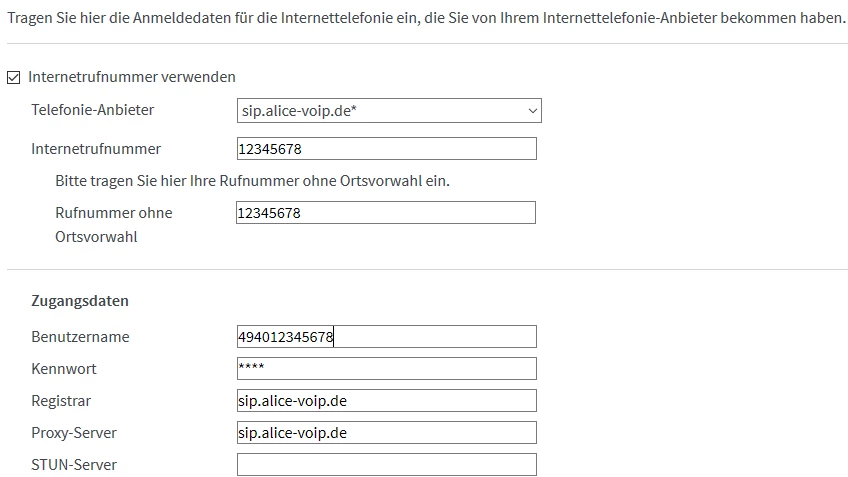Open the Telefonie-Anbieter dropdown
Viewport: 848px width, 477px height.
point(388,111)
